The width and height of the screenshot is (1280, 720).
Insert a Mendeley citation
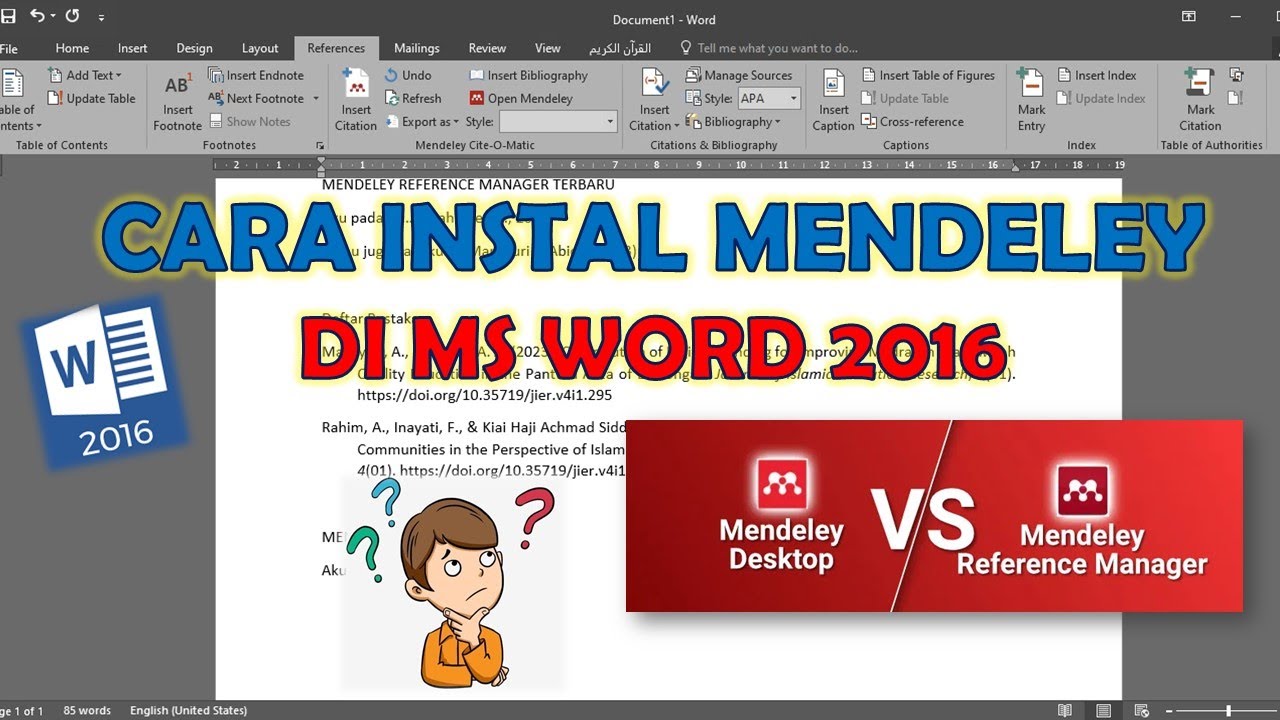(x=356, y=100)
